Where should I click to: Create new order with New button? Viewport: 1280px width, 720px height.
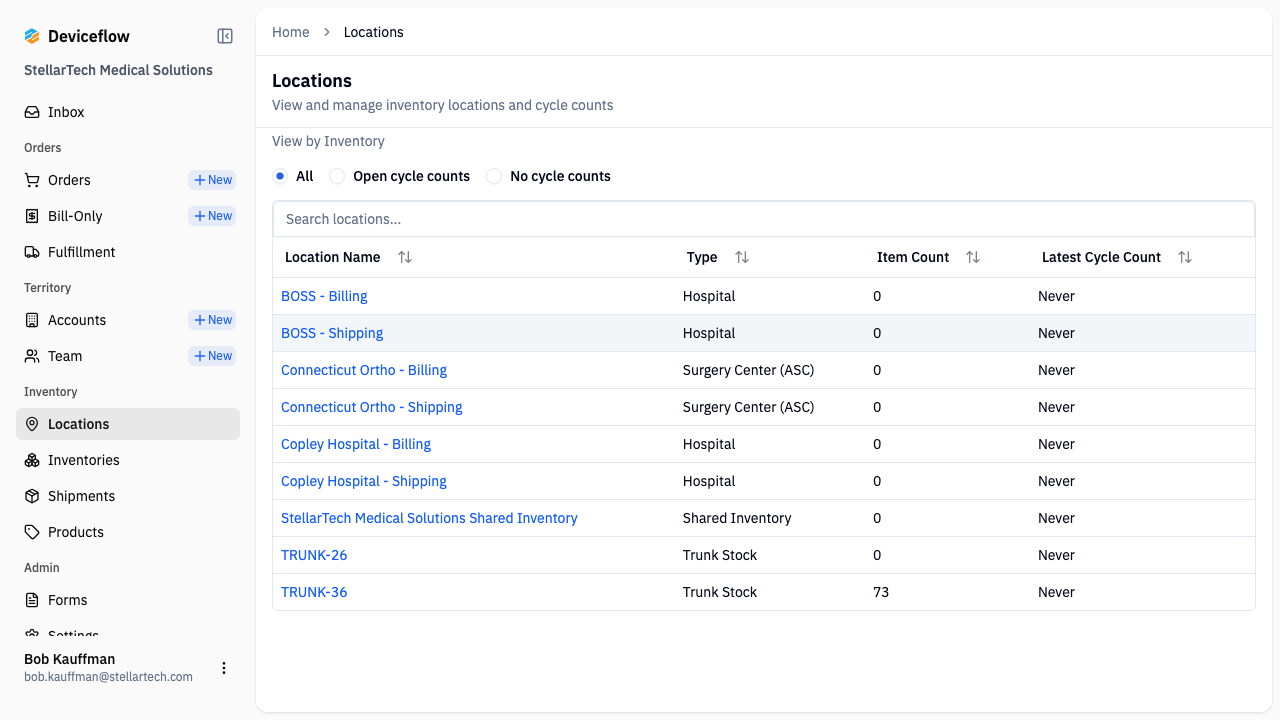[212, 180]
